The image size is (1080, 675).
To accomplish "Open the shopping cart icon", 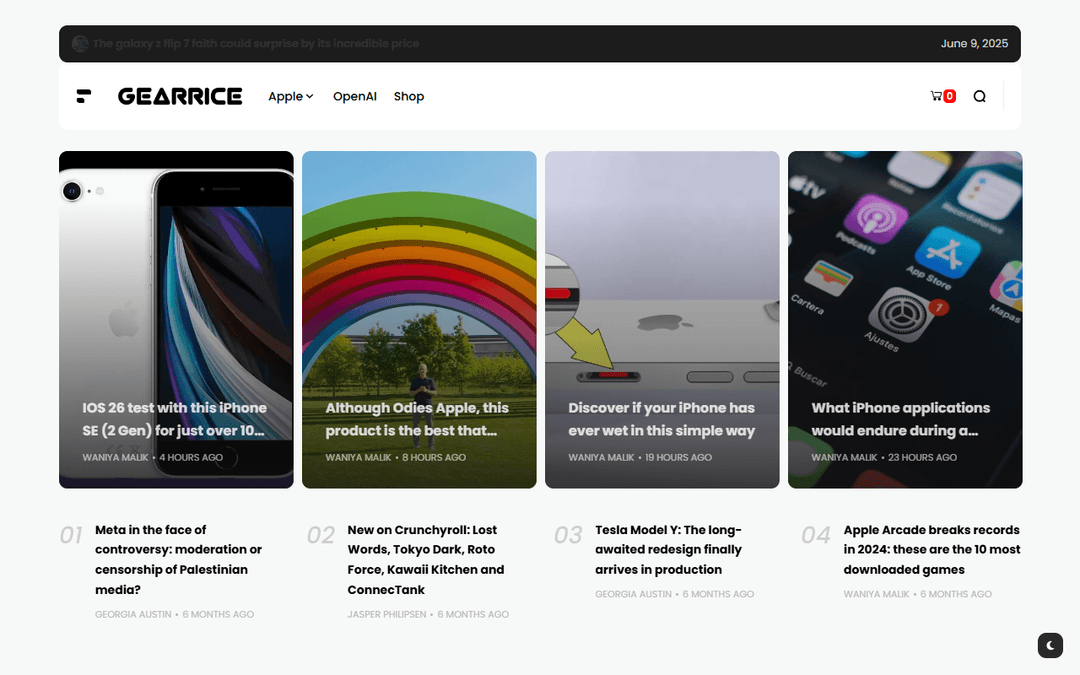I will point(936,96).
